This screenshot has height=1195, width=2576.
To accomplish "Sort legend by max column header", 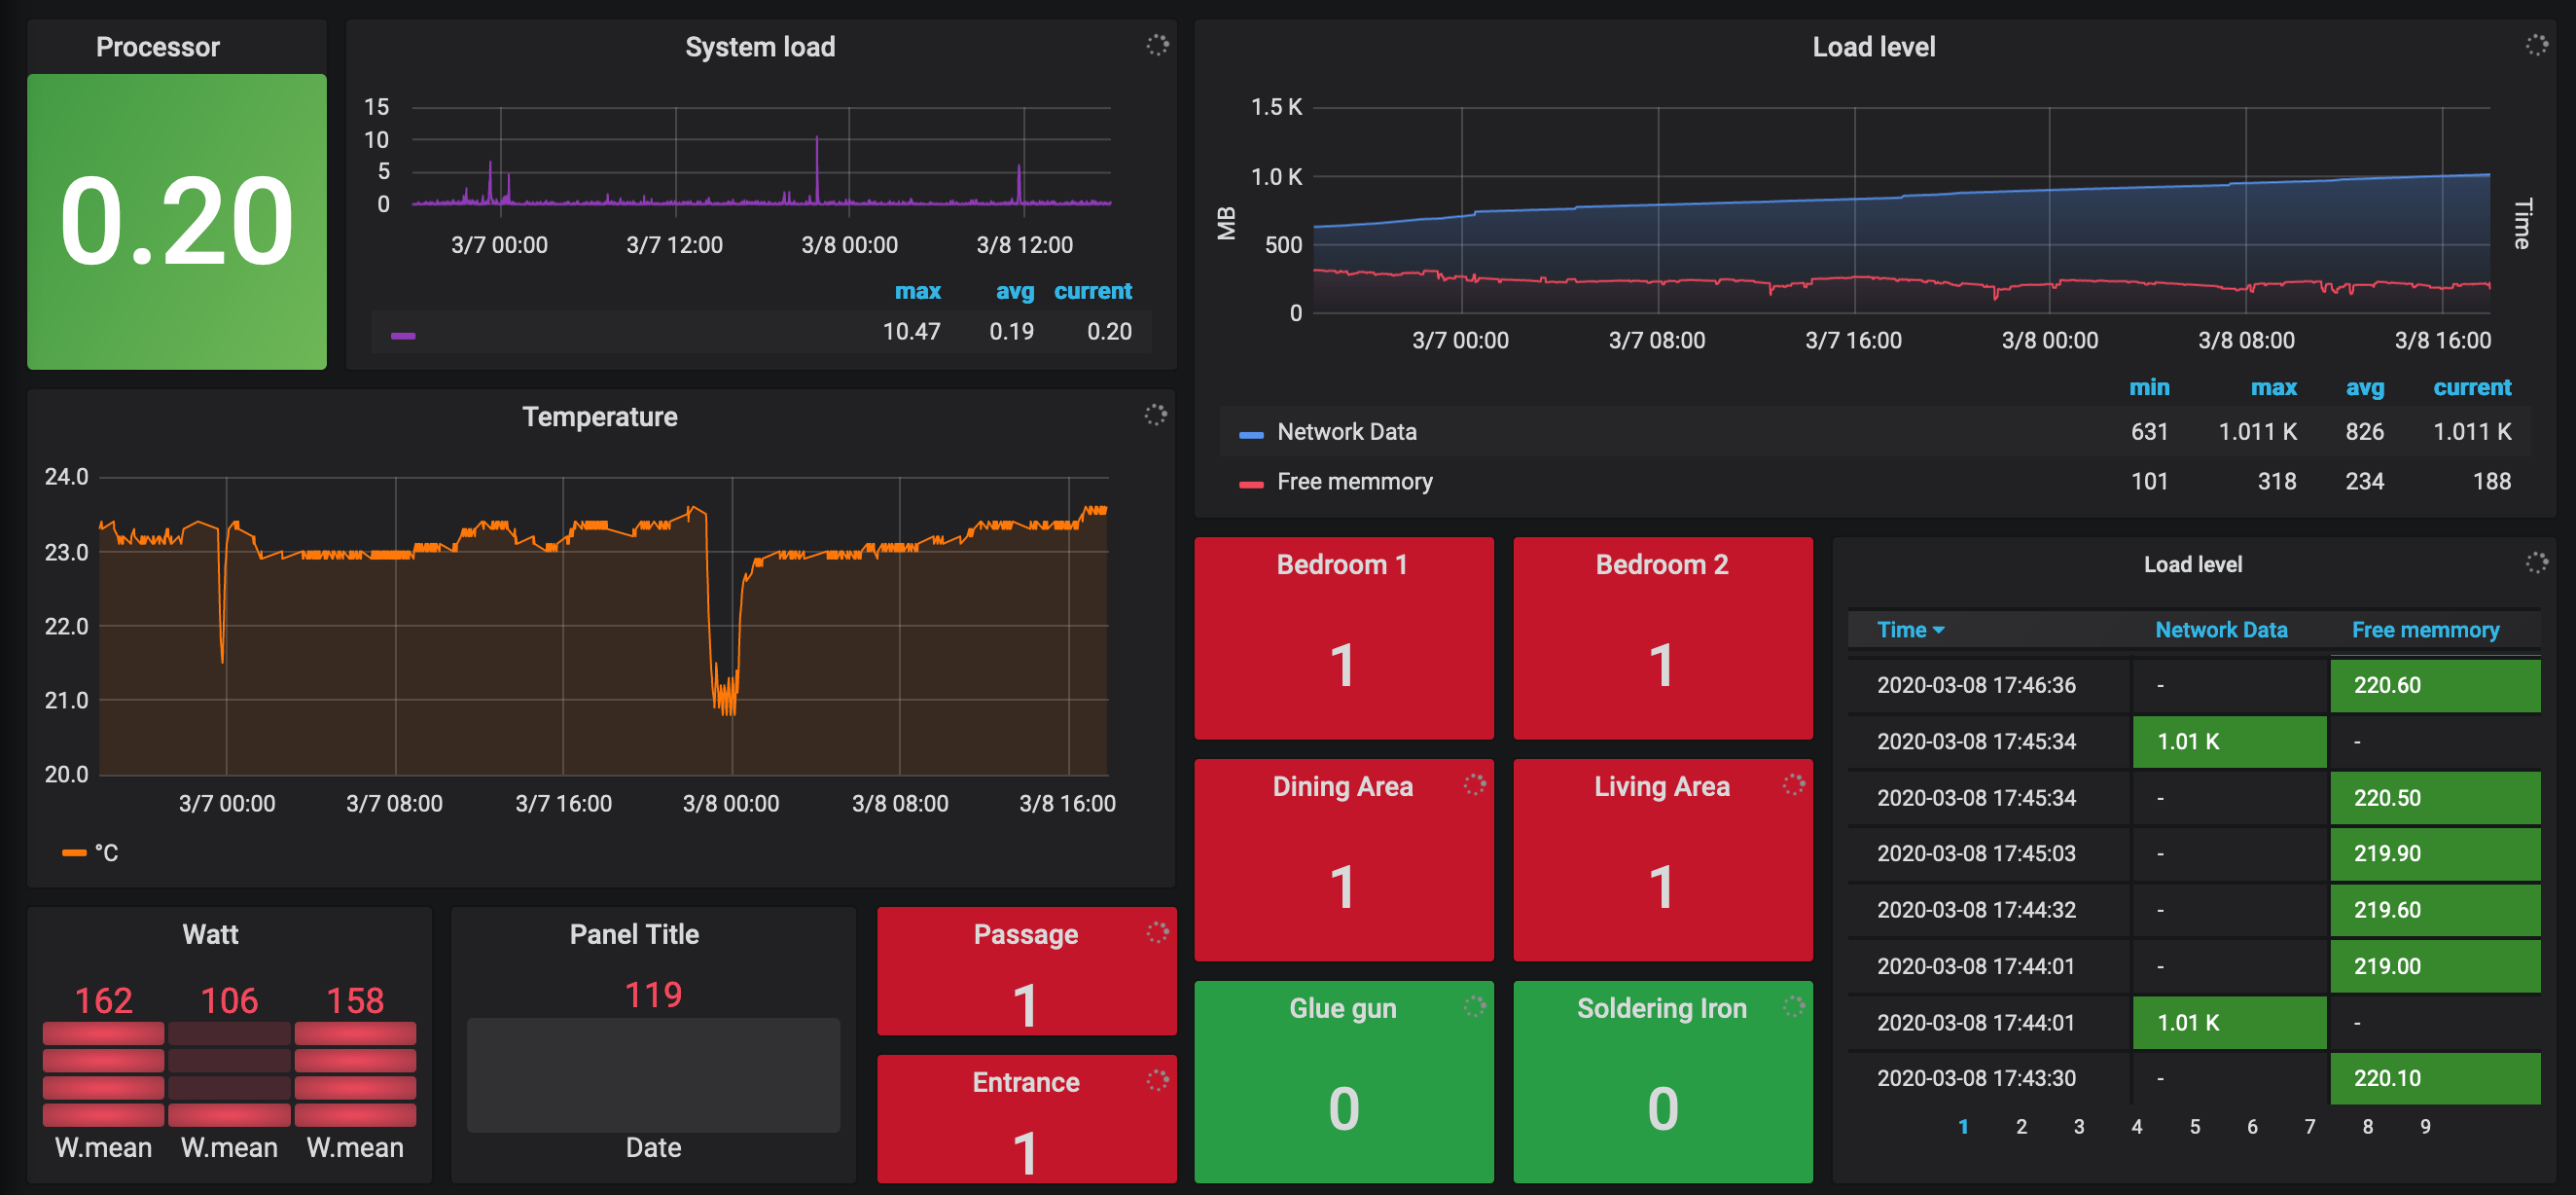I will coord(2273,388).
